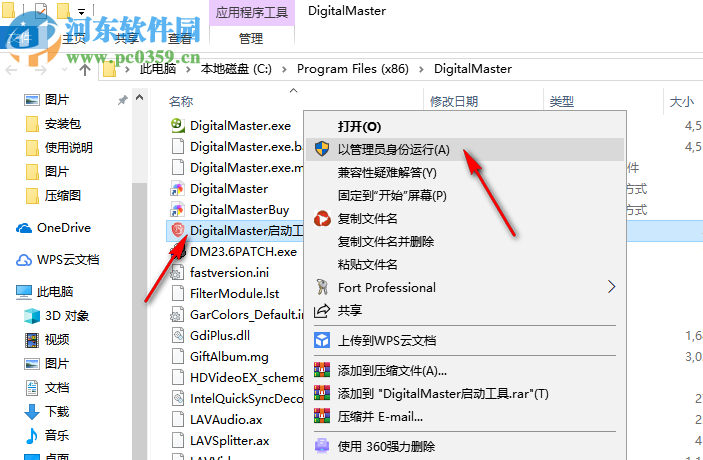Viewport: 703px width, 460px height.
Task: Click the Up one level arrow button
Action: (x=85, y=69)
